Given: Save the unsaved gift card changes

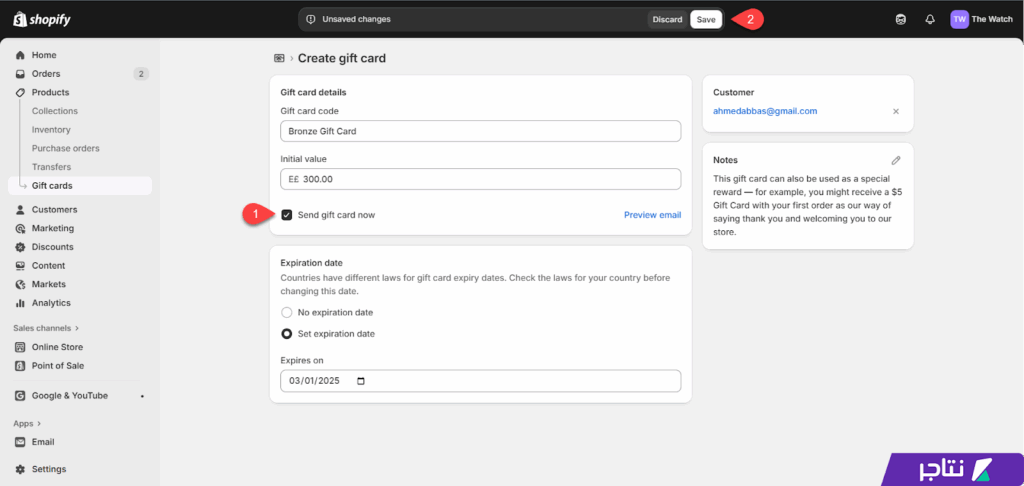Looking at the screenshot, I should point(706,20).
